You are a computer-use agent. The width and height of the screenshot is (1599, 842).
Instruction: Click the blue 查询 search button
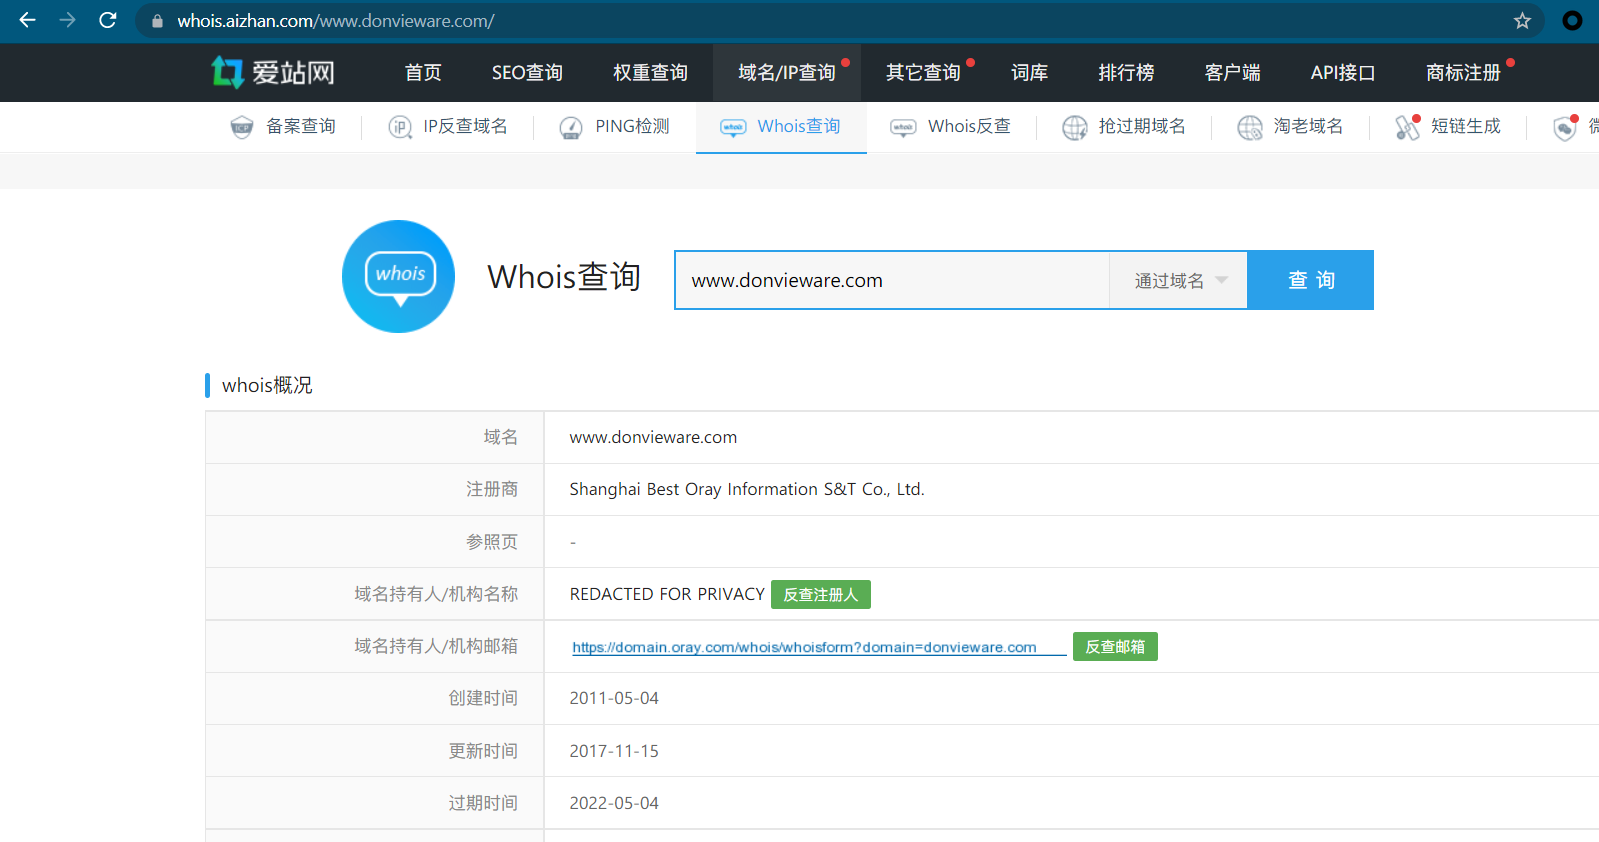tap(1311, 280)
